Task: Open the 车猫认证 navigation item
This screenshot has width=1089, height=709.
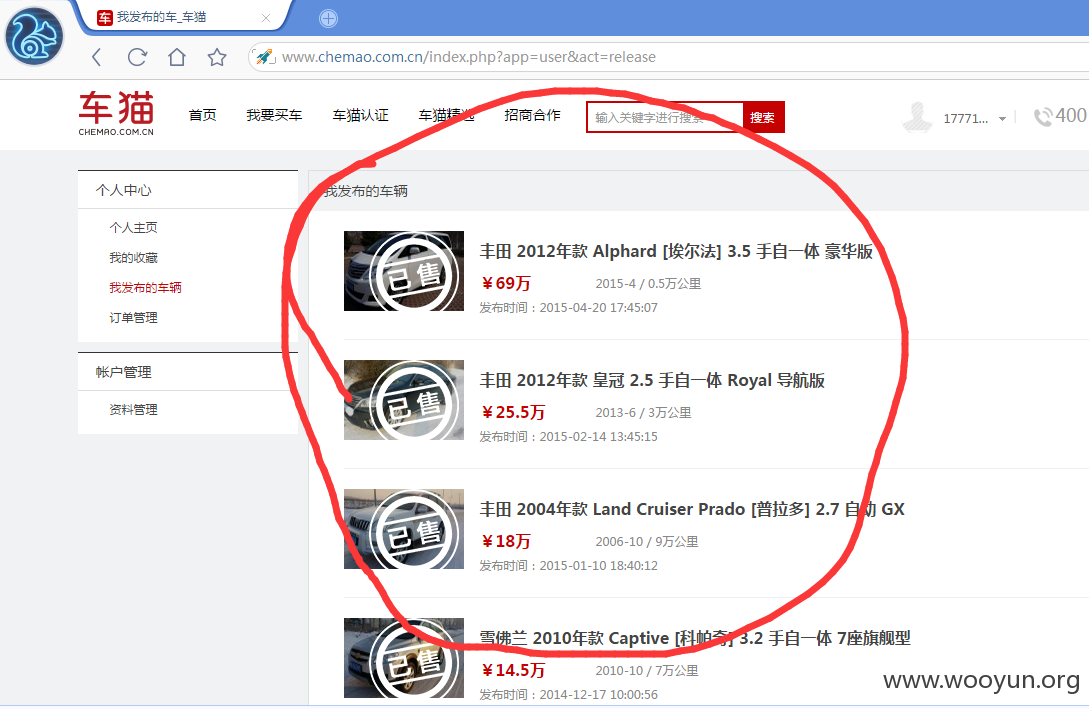Action: tap(360, 115)
